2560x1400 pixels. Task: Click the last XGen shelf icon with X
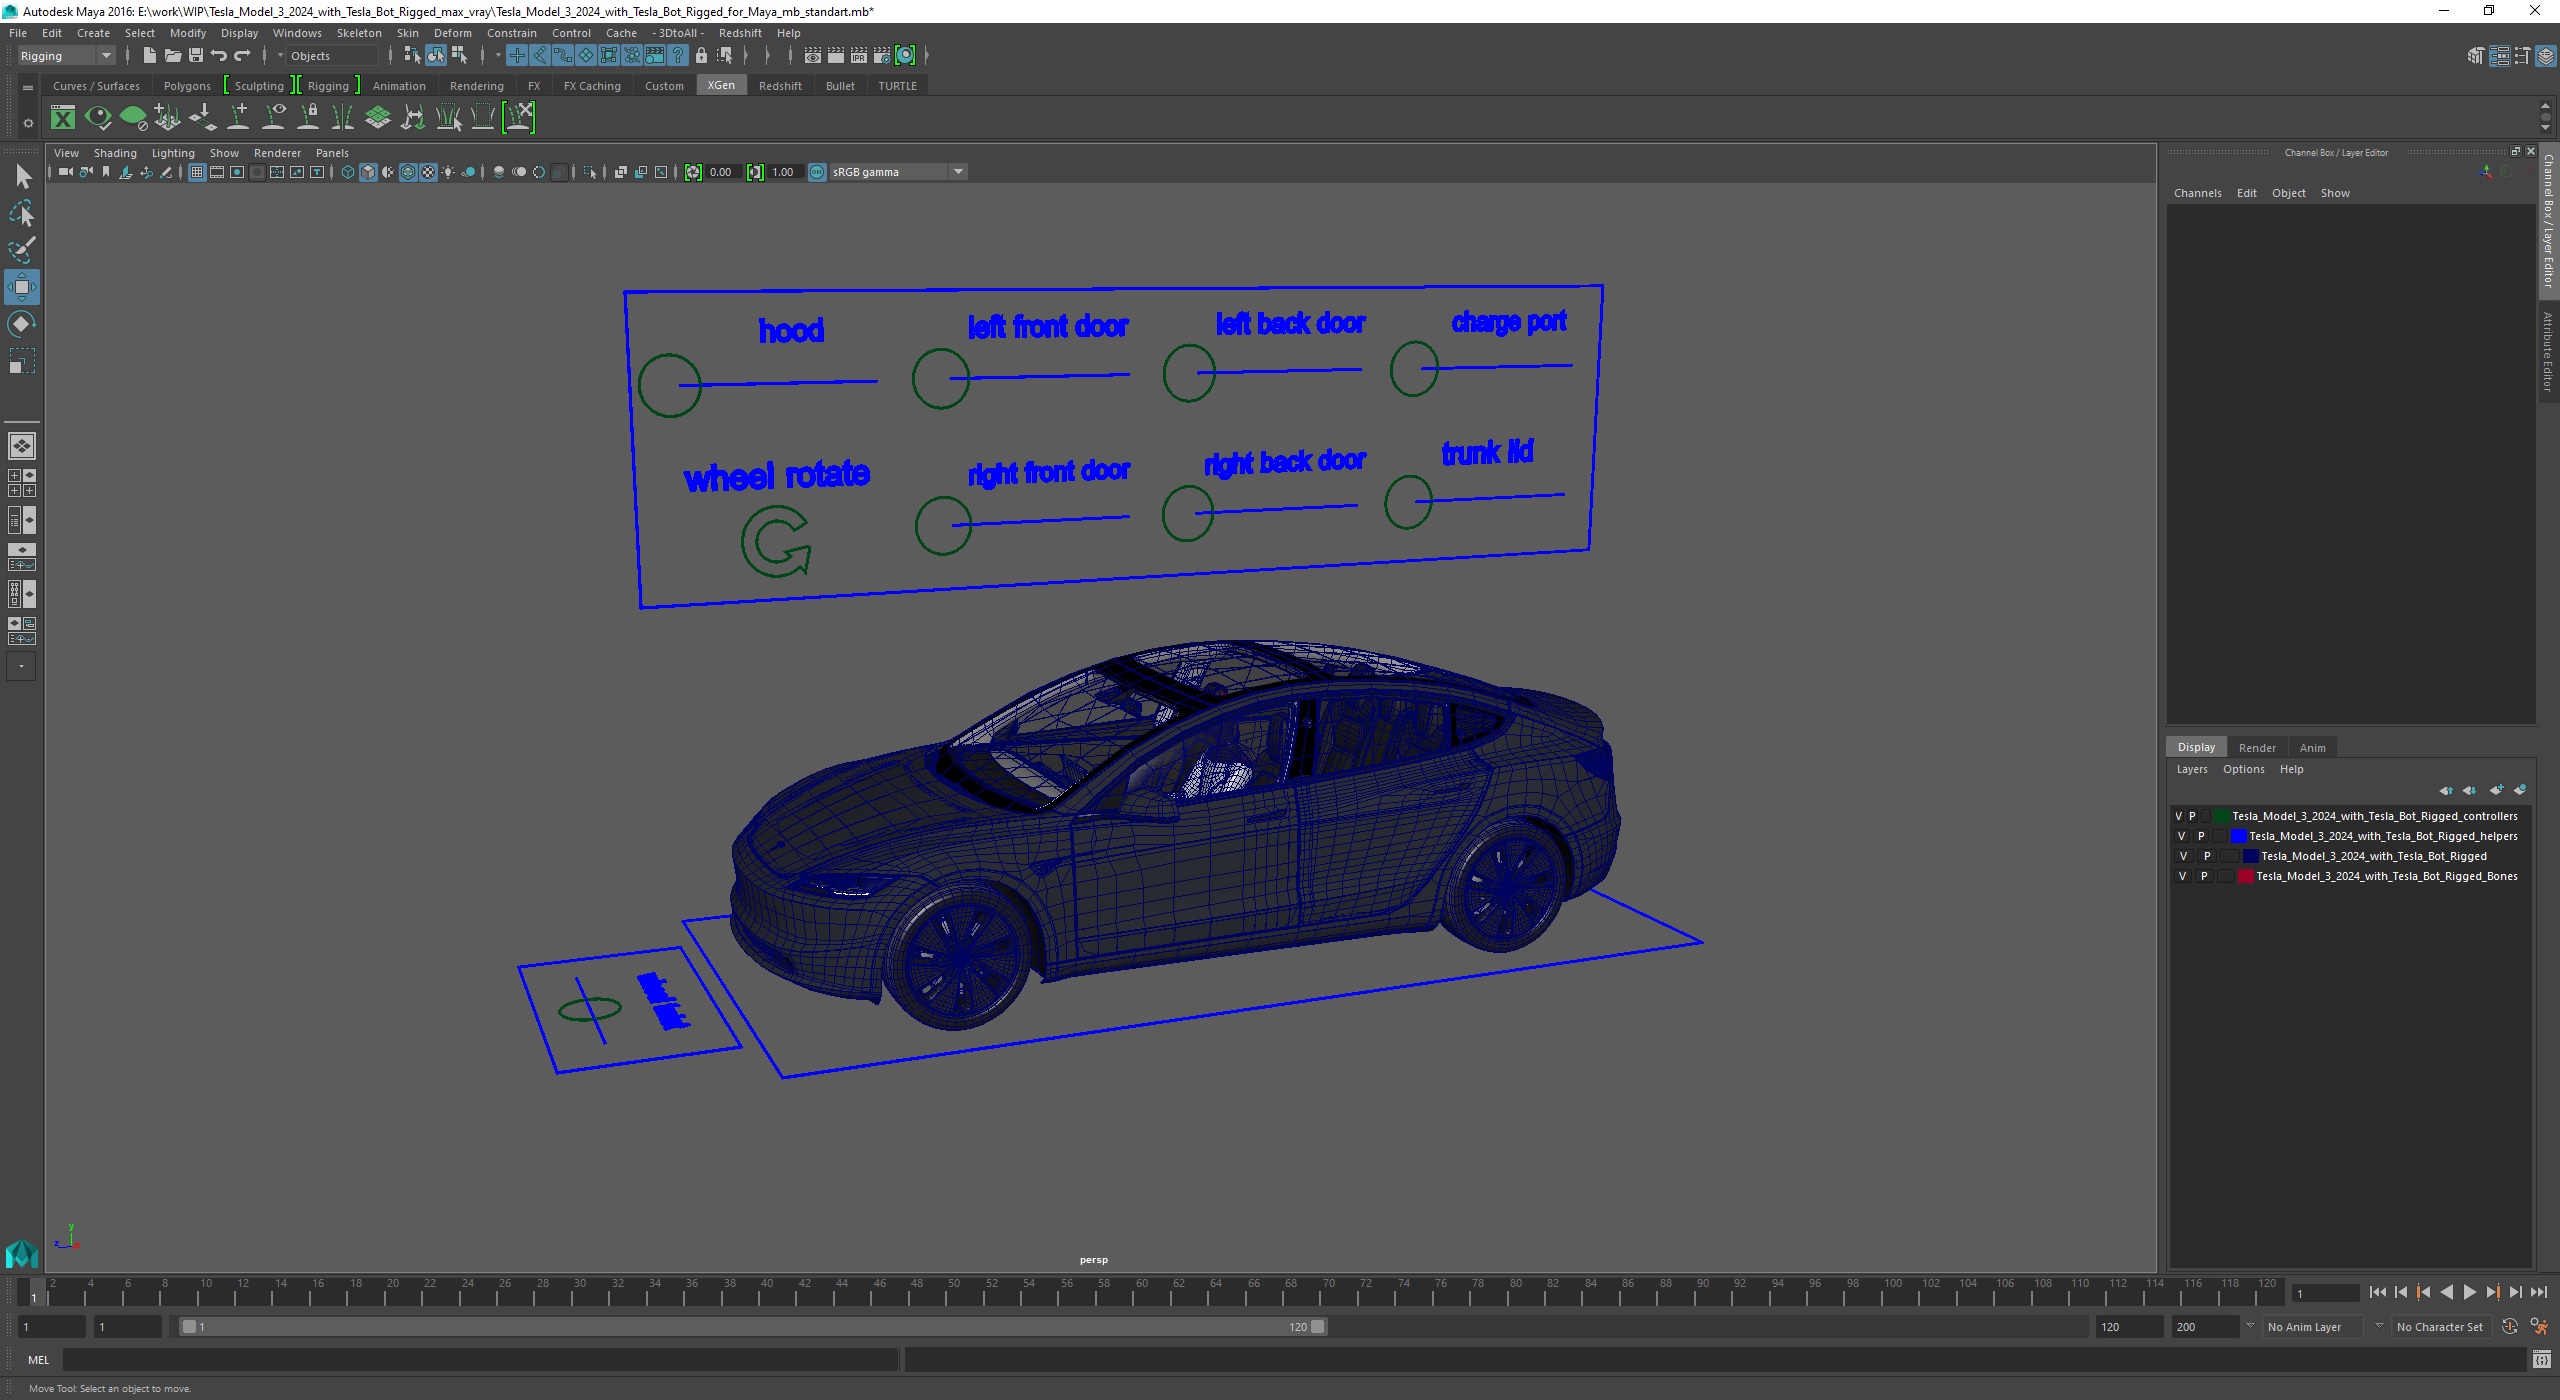coord(518,118)
